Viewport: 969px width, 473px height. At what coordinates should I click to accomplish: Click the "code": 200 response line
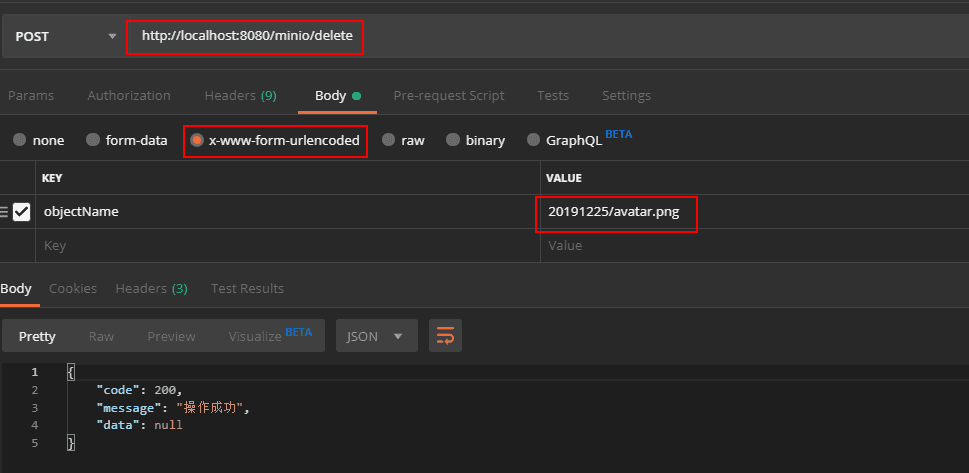click(x=140, y=390)
